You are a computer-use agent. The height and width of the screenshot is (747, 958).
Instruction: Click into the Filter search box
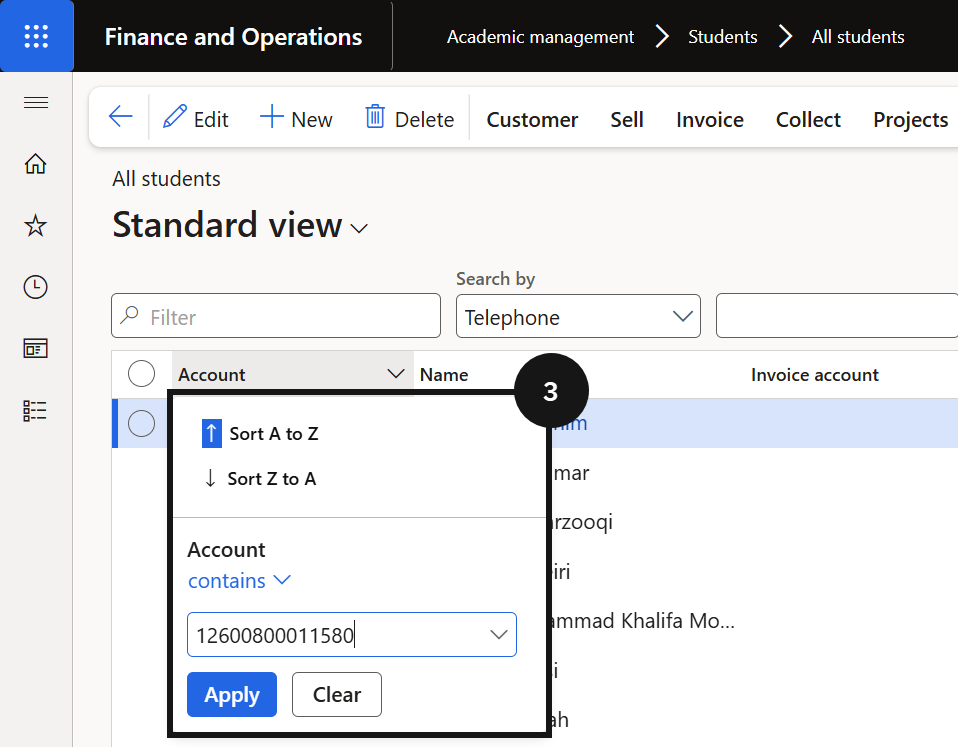click(x=276, y=316)
